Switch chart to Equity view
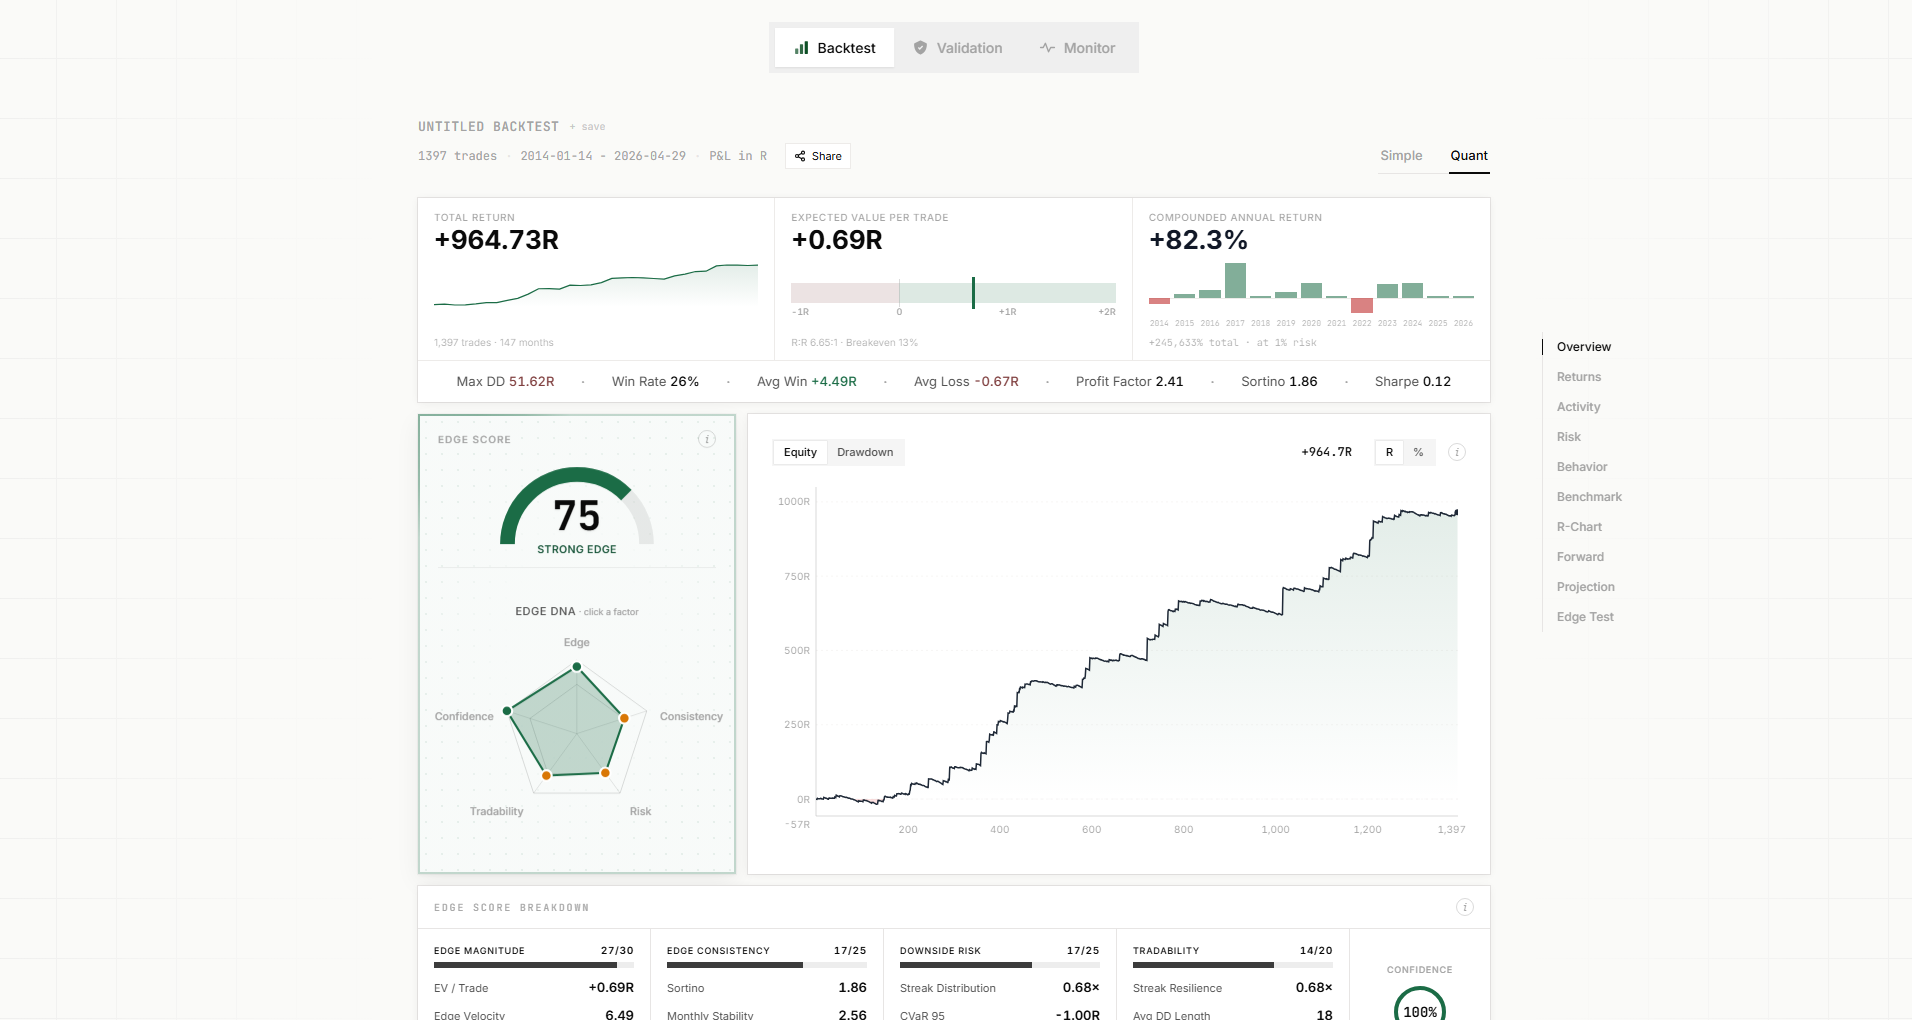The width and height of the screenshot is (1912, 1020). (x=800, y=452)
